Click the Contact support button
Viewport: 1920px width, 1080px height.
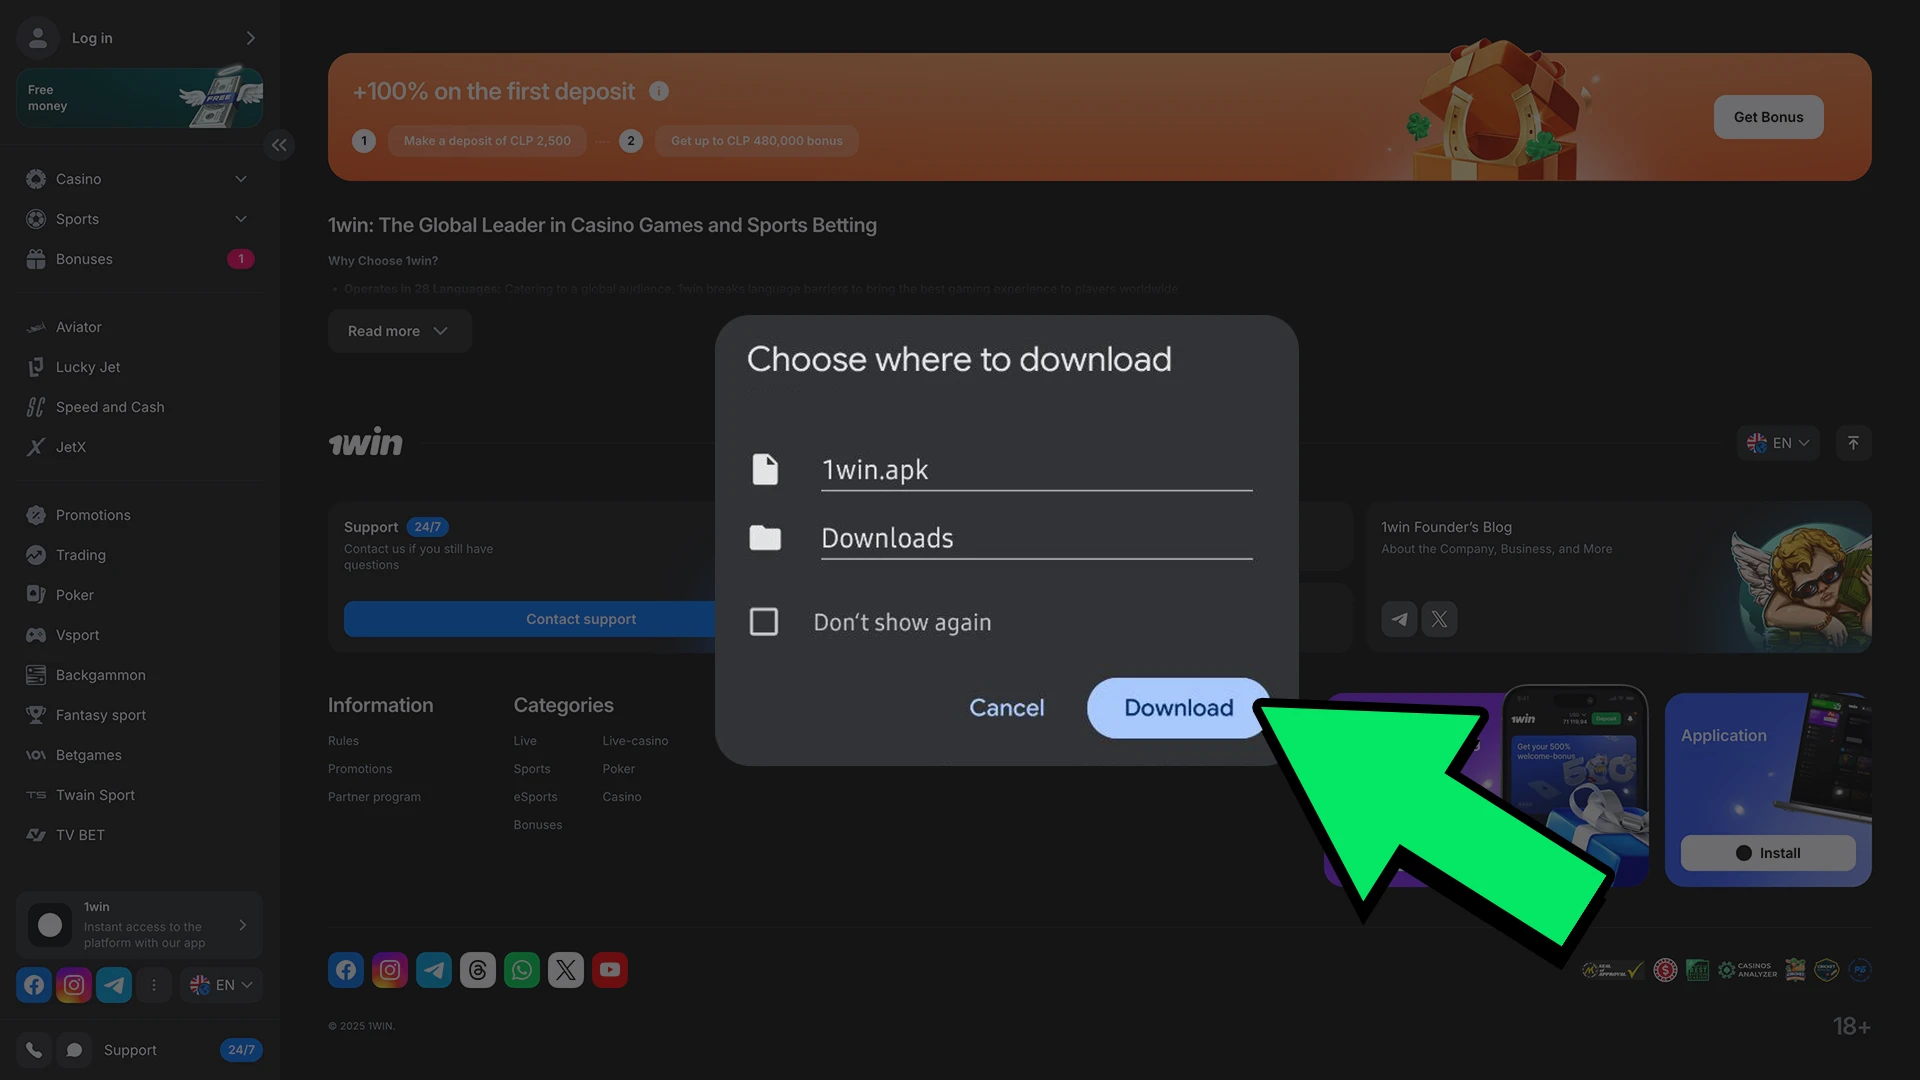[581, 619]
